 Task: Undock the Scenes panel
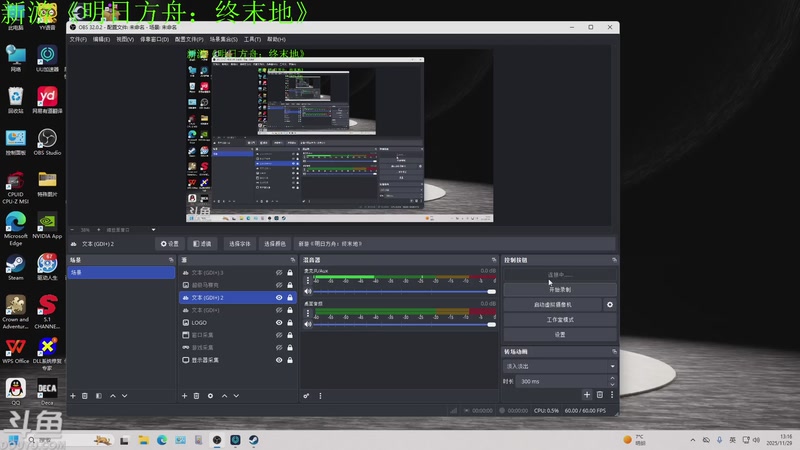click(171, 260)
